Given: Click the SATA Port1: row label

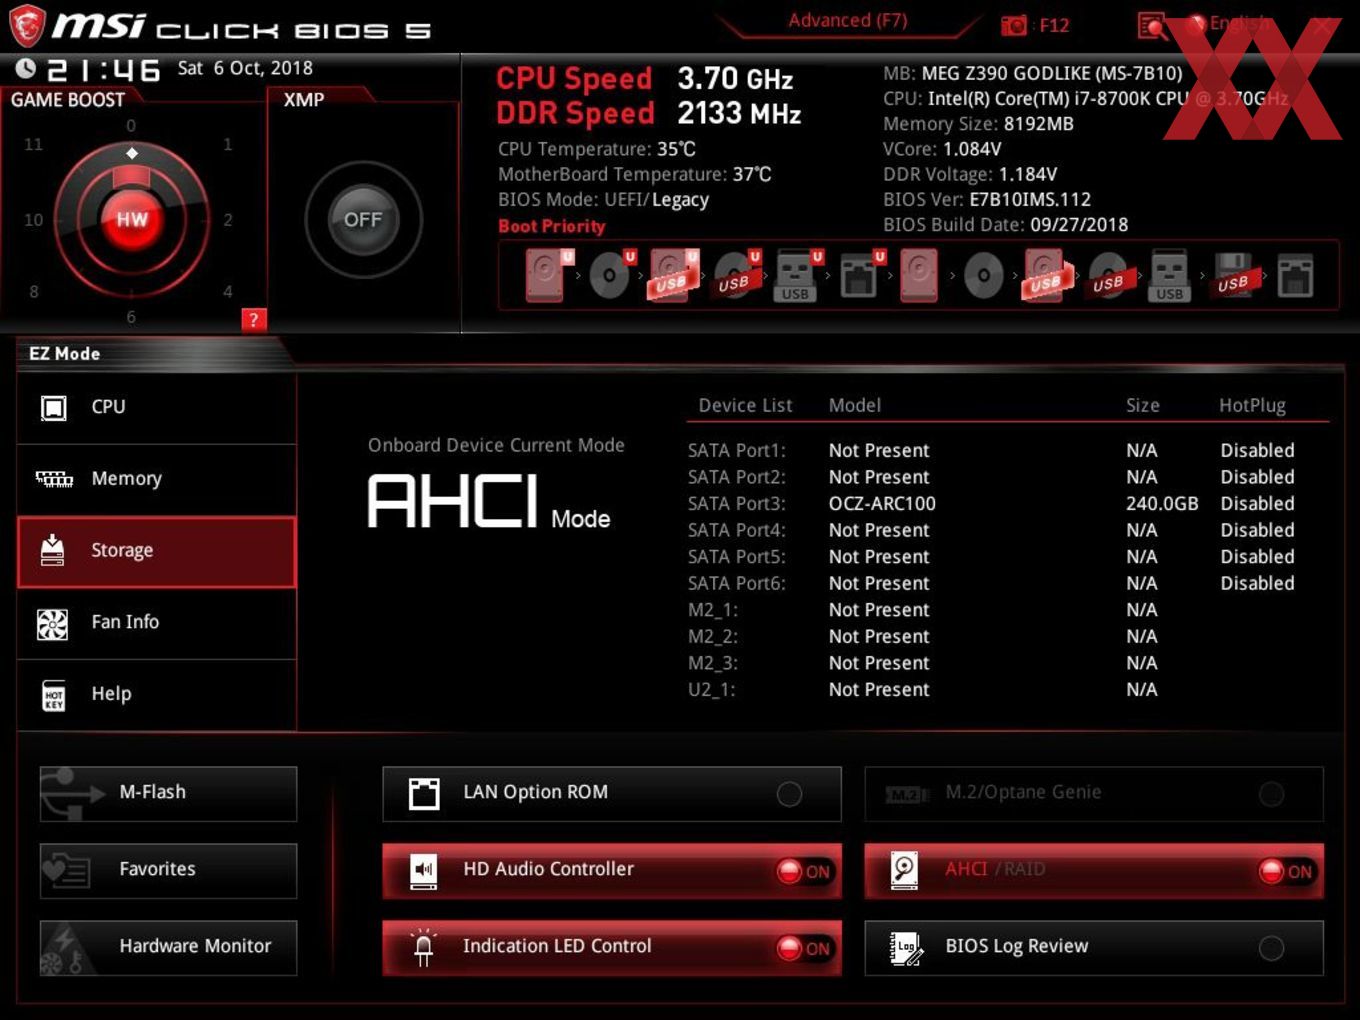Looking at the screenshot, I should 737,451.
